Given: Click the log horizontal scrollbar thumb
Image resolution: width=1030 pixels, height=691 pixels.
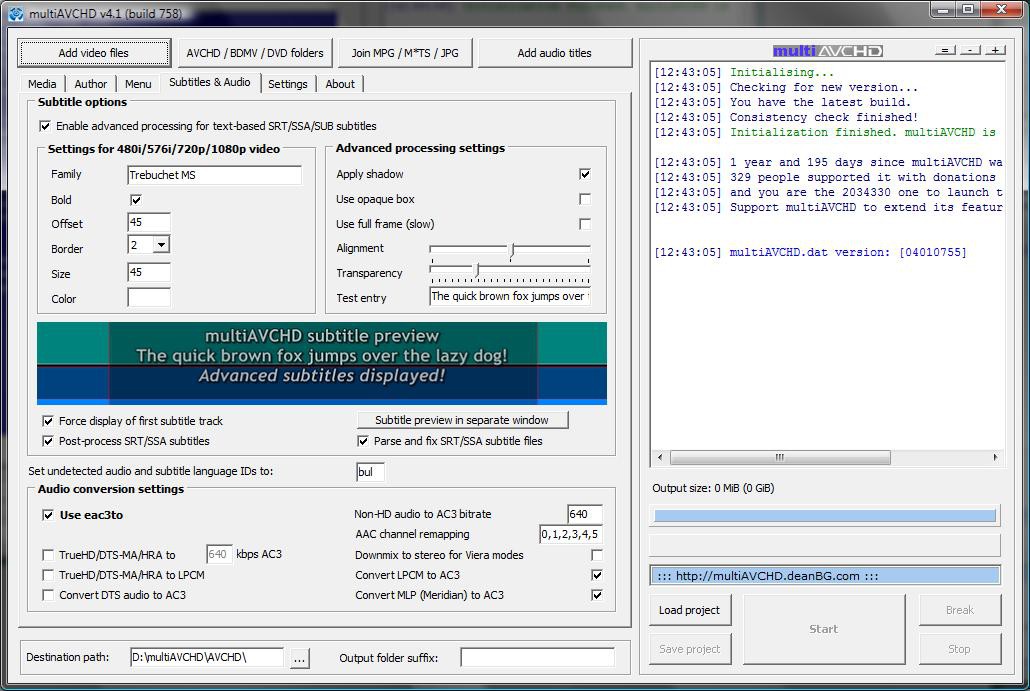Looking at the screenshot, I should (x=780, y=457).
